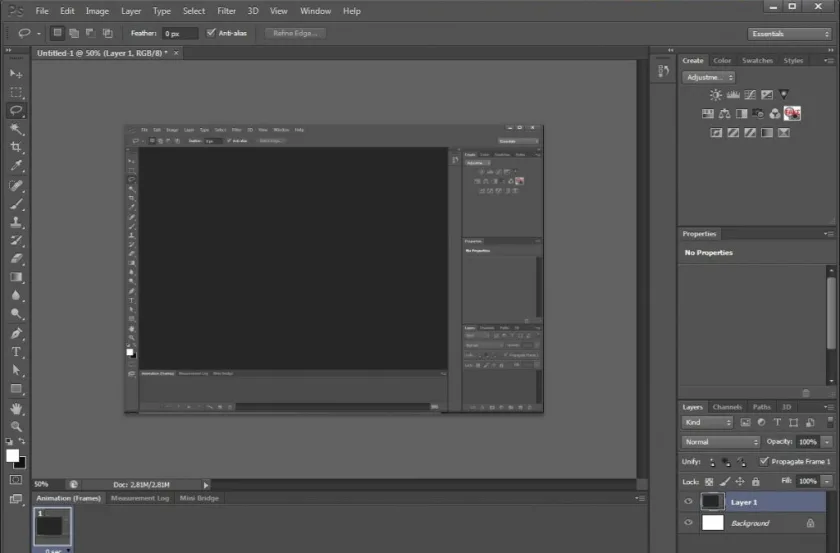Switch to the Mini Bridge tab
This screenshot has height=553, width=840.
[x=199, y=498]
